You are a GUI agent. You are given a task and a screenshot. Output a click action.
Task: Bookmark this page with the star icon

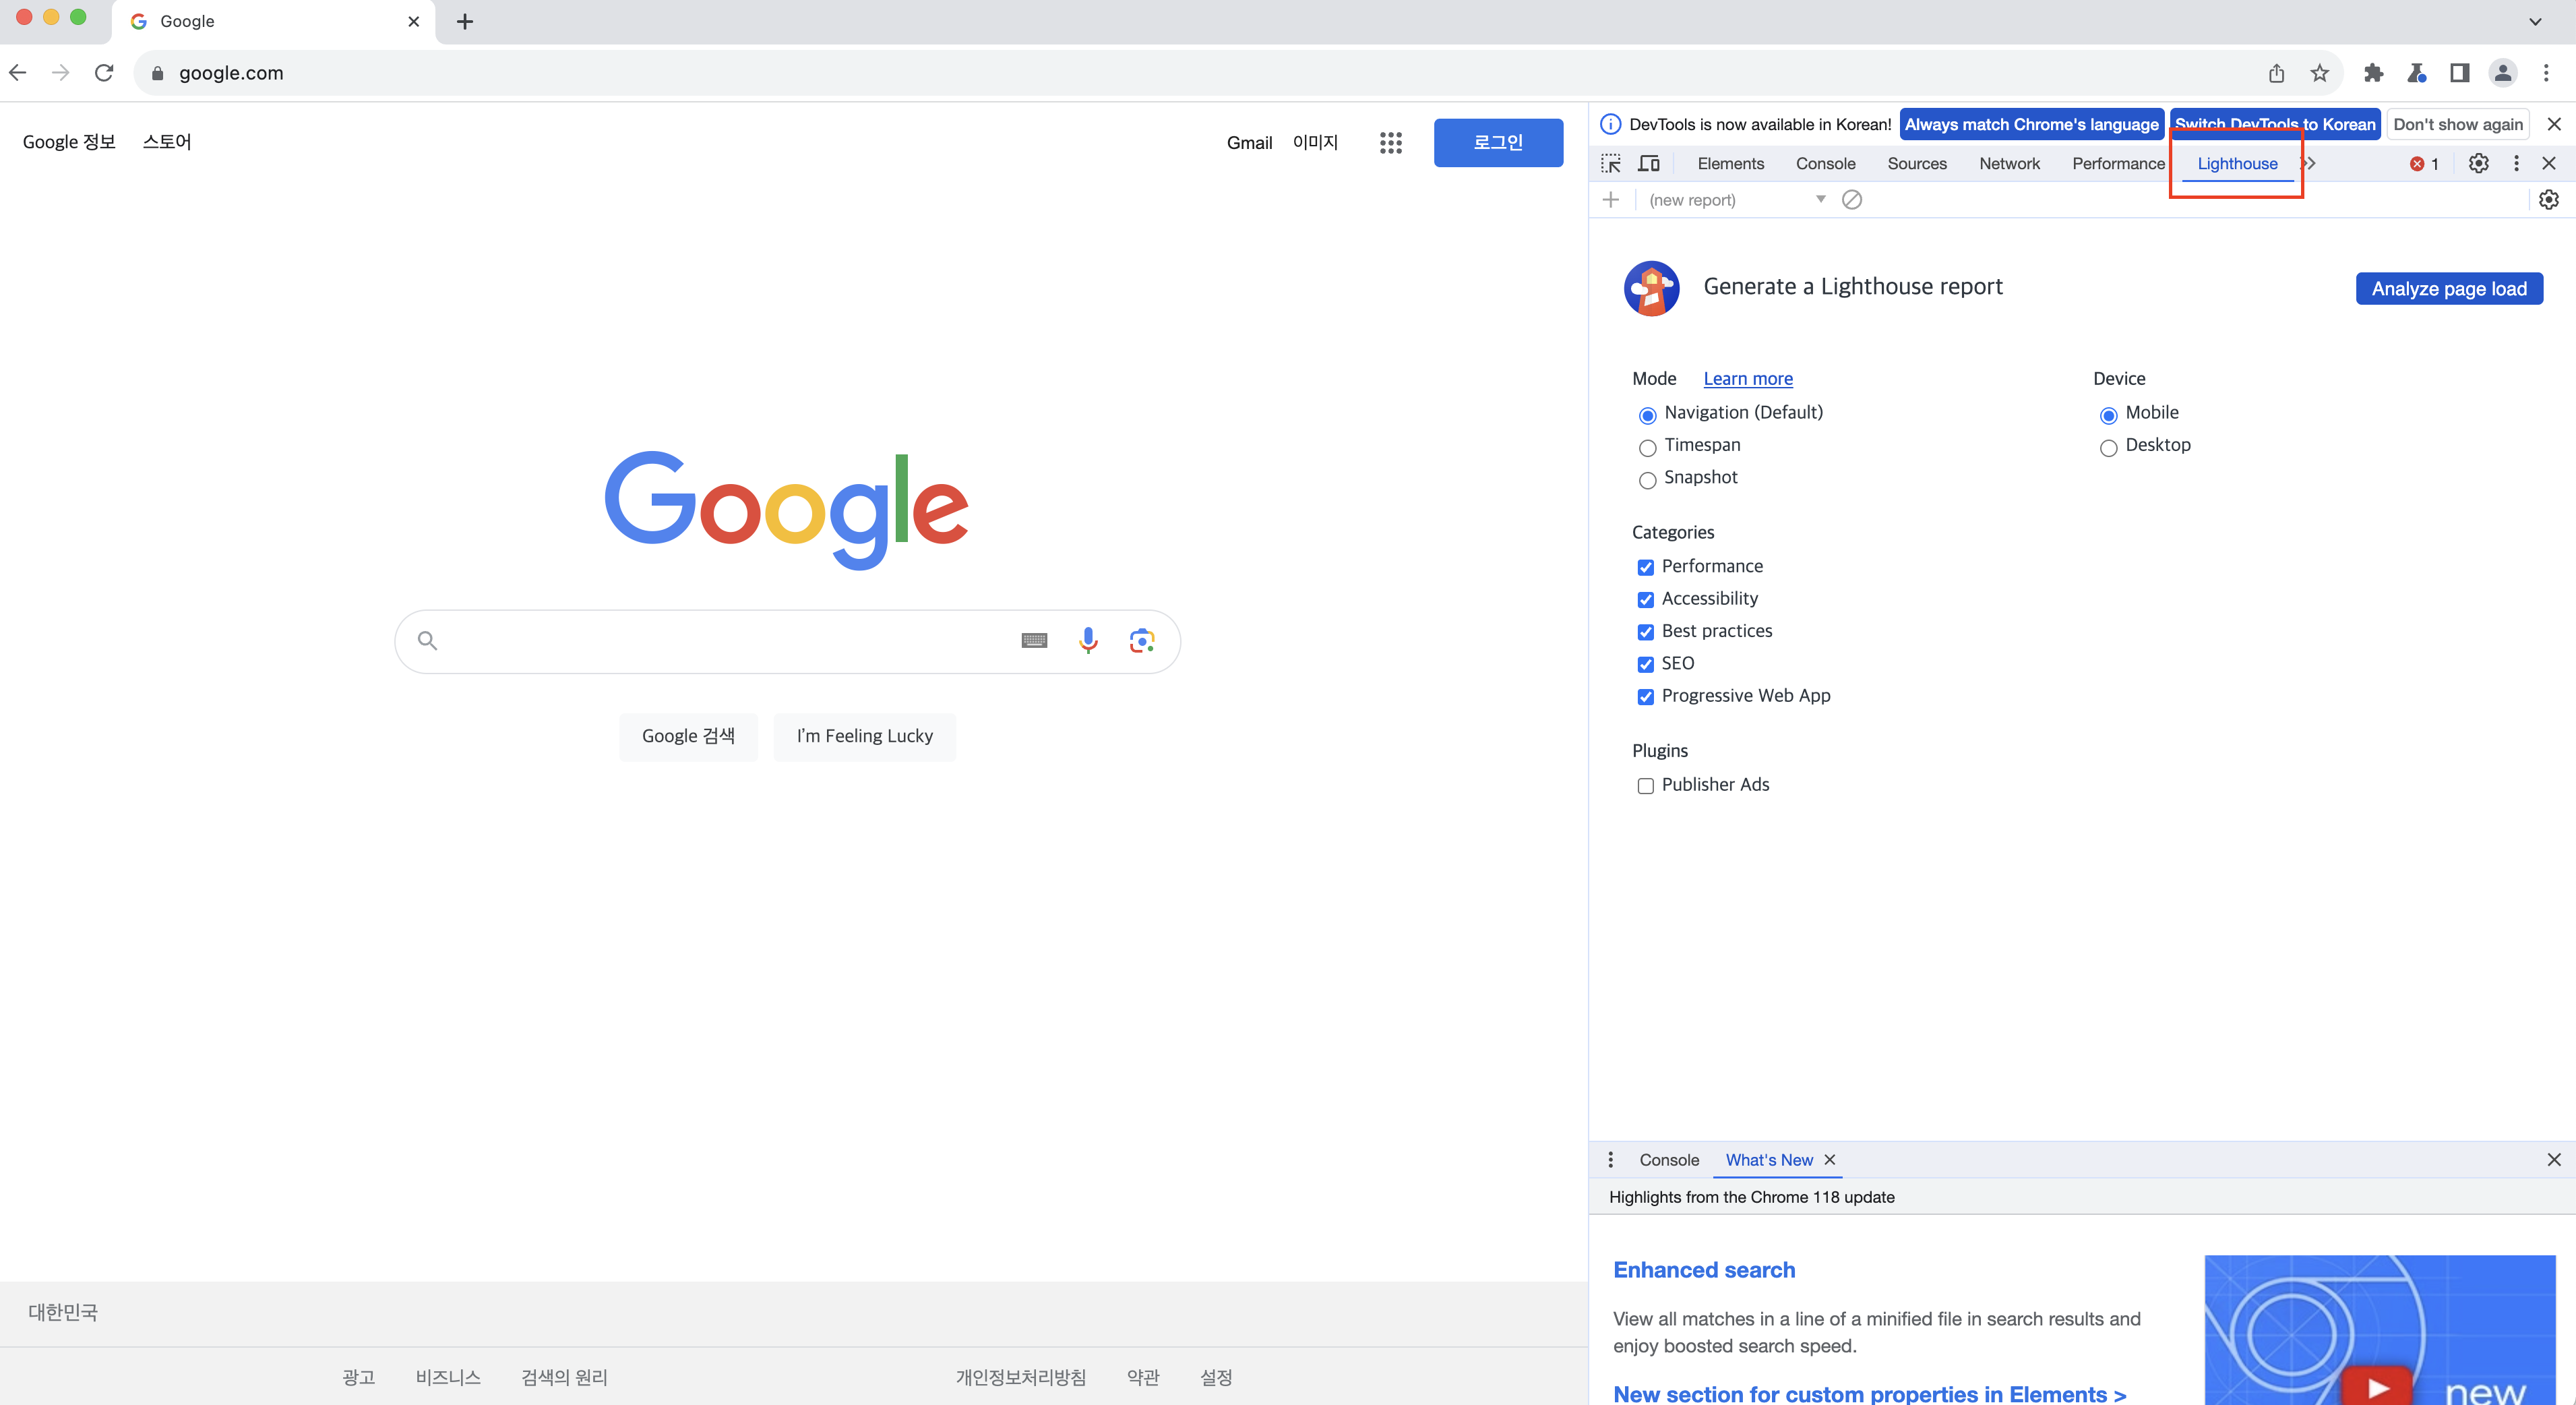[x=2320, y=73]
